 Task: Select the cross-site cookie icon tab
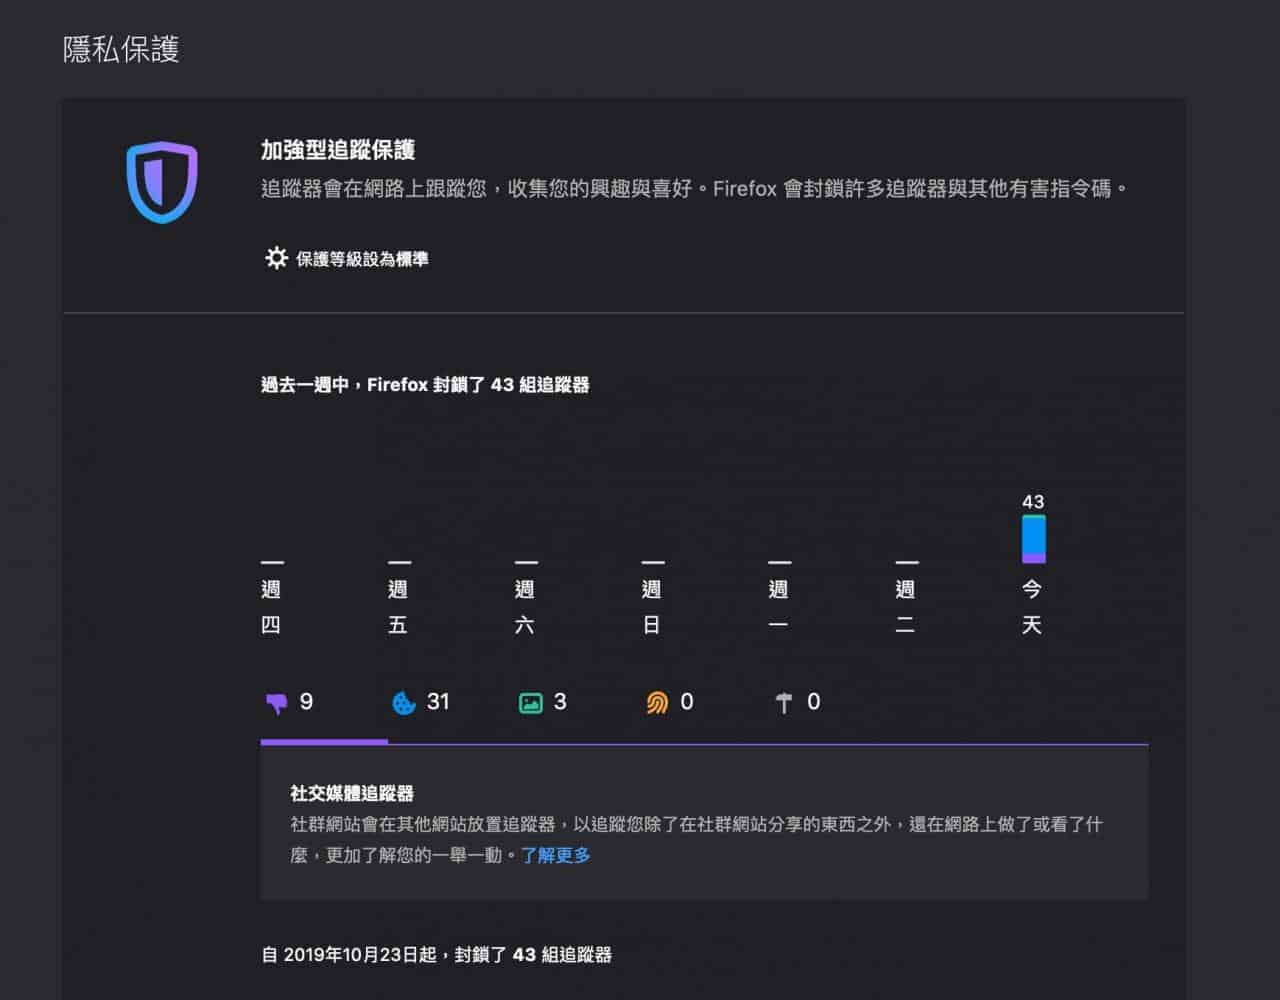click(403, 703)
